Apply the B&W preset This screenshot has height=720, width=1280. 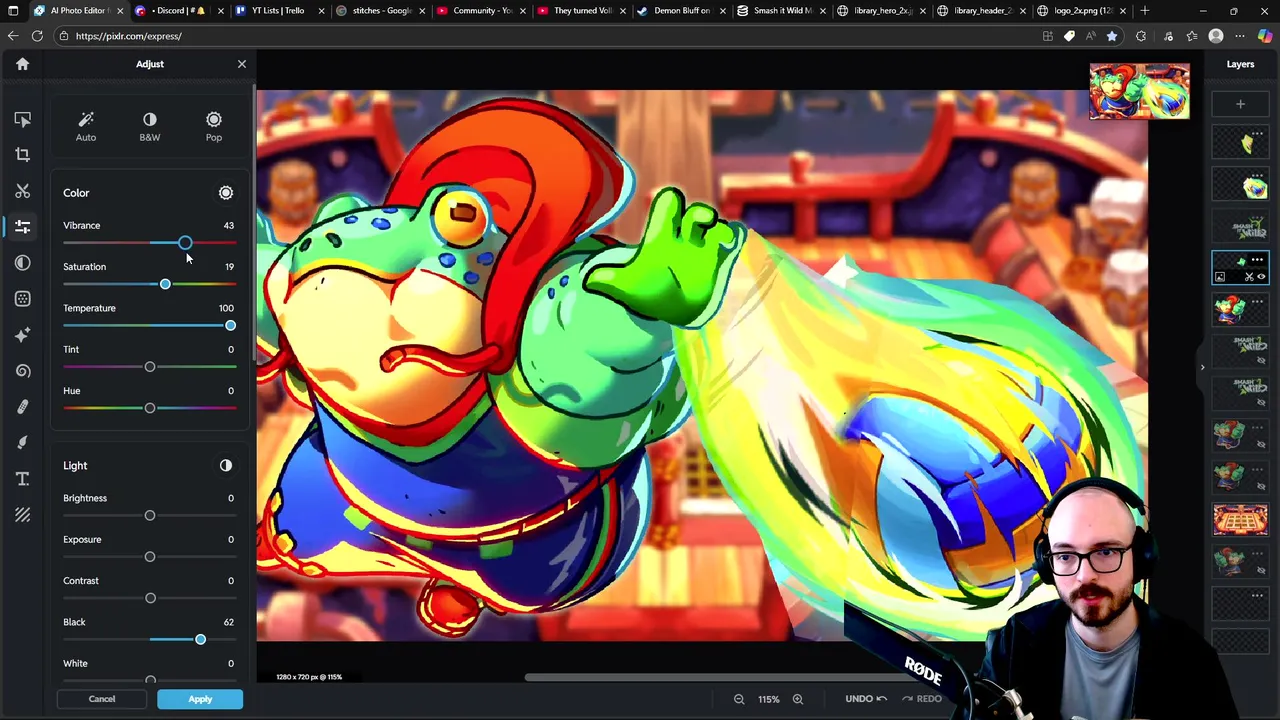tap(150, 126)
